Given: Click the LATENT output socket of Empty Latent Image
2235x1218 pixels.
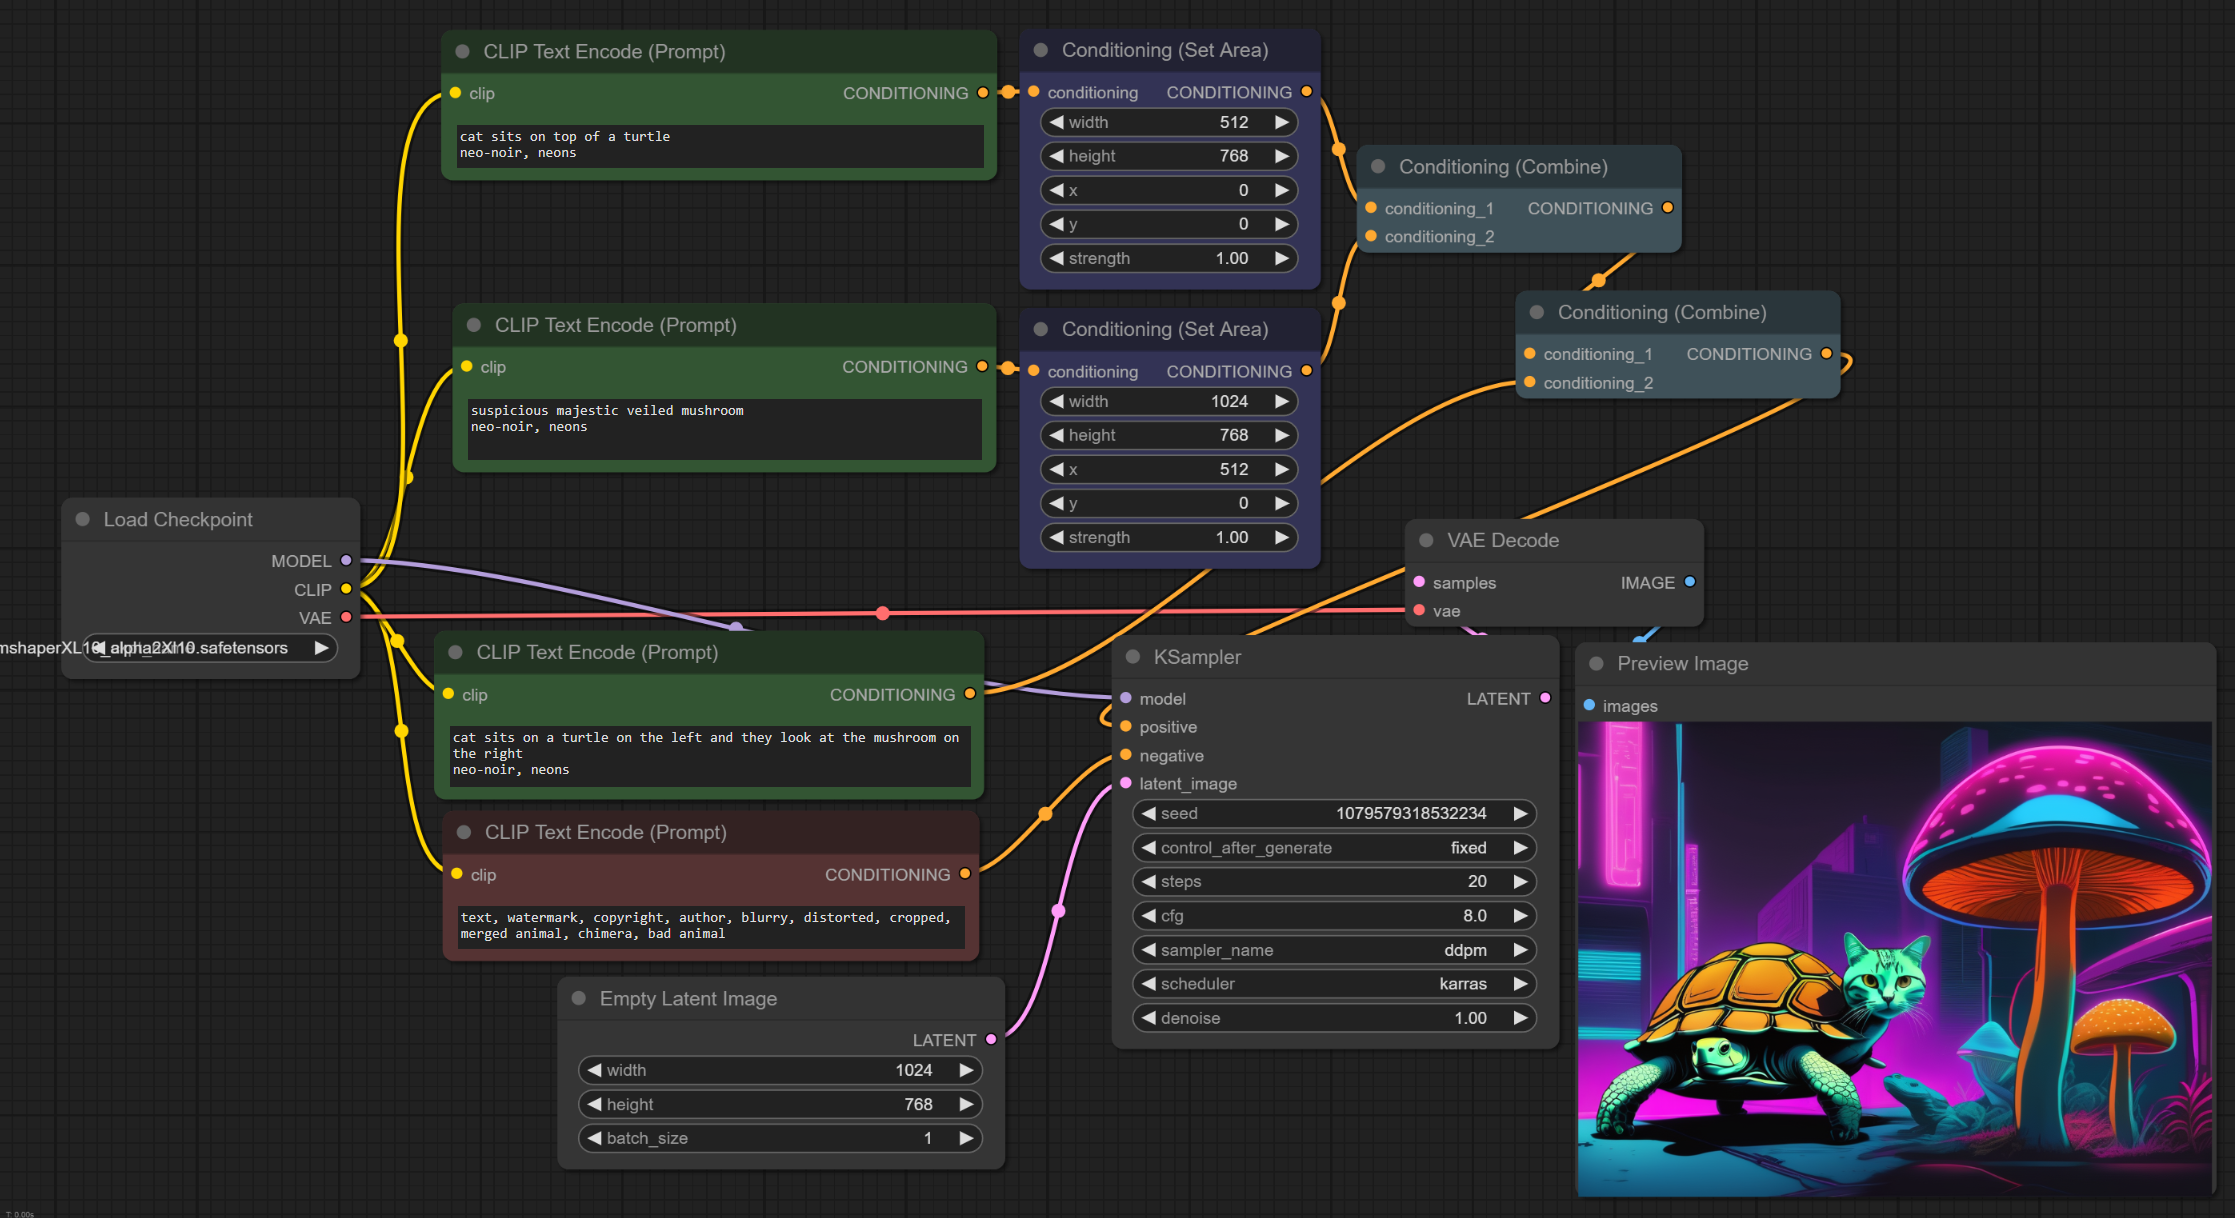Looking at the screenshot, I should (991, 1039).
